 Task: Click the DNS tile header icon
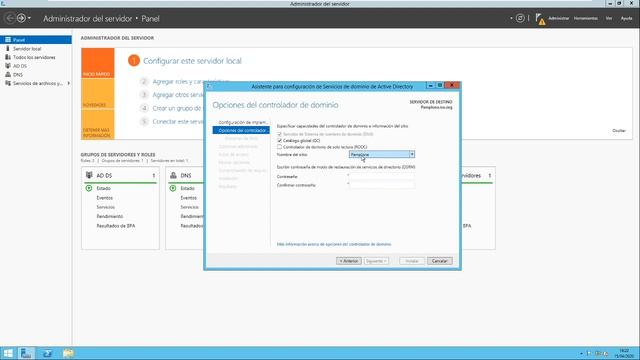(173, 175)
